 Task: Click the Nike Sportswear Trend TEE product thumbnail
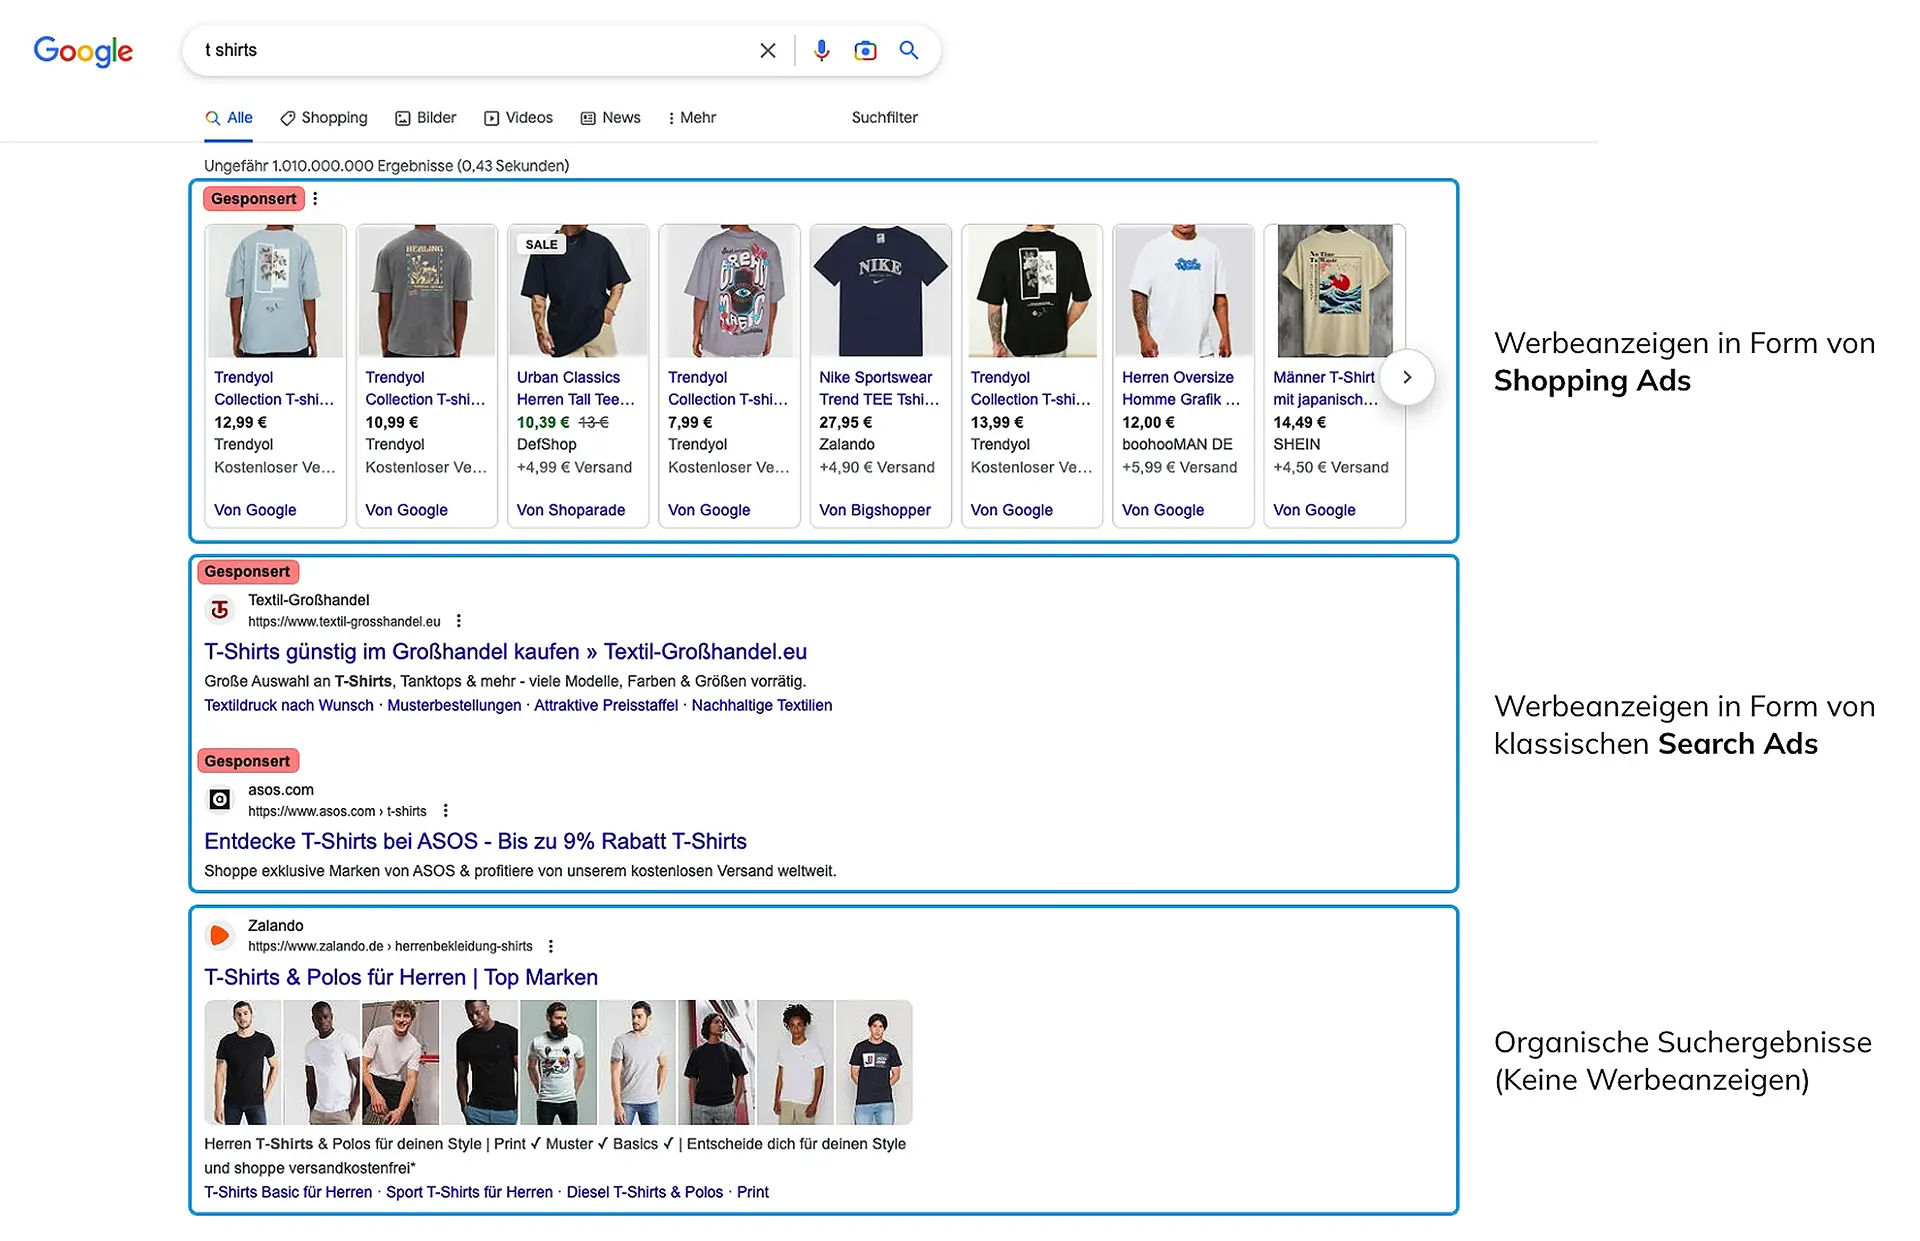pyautogui.click(x=879, y=292)
